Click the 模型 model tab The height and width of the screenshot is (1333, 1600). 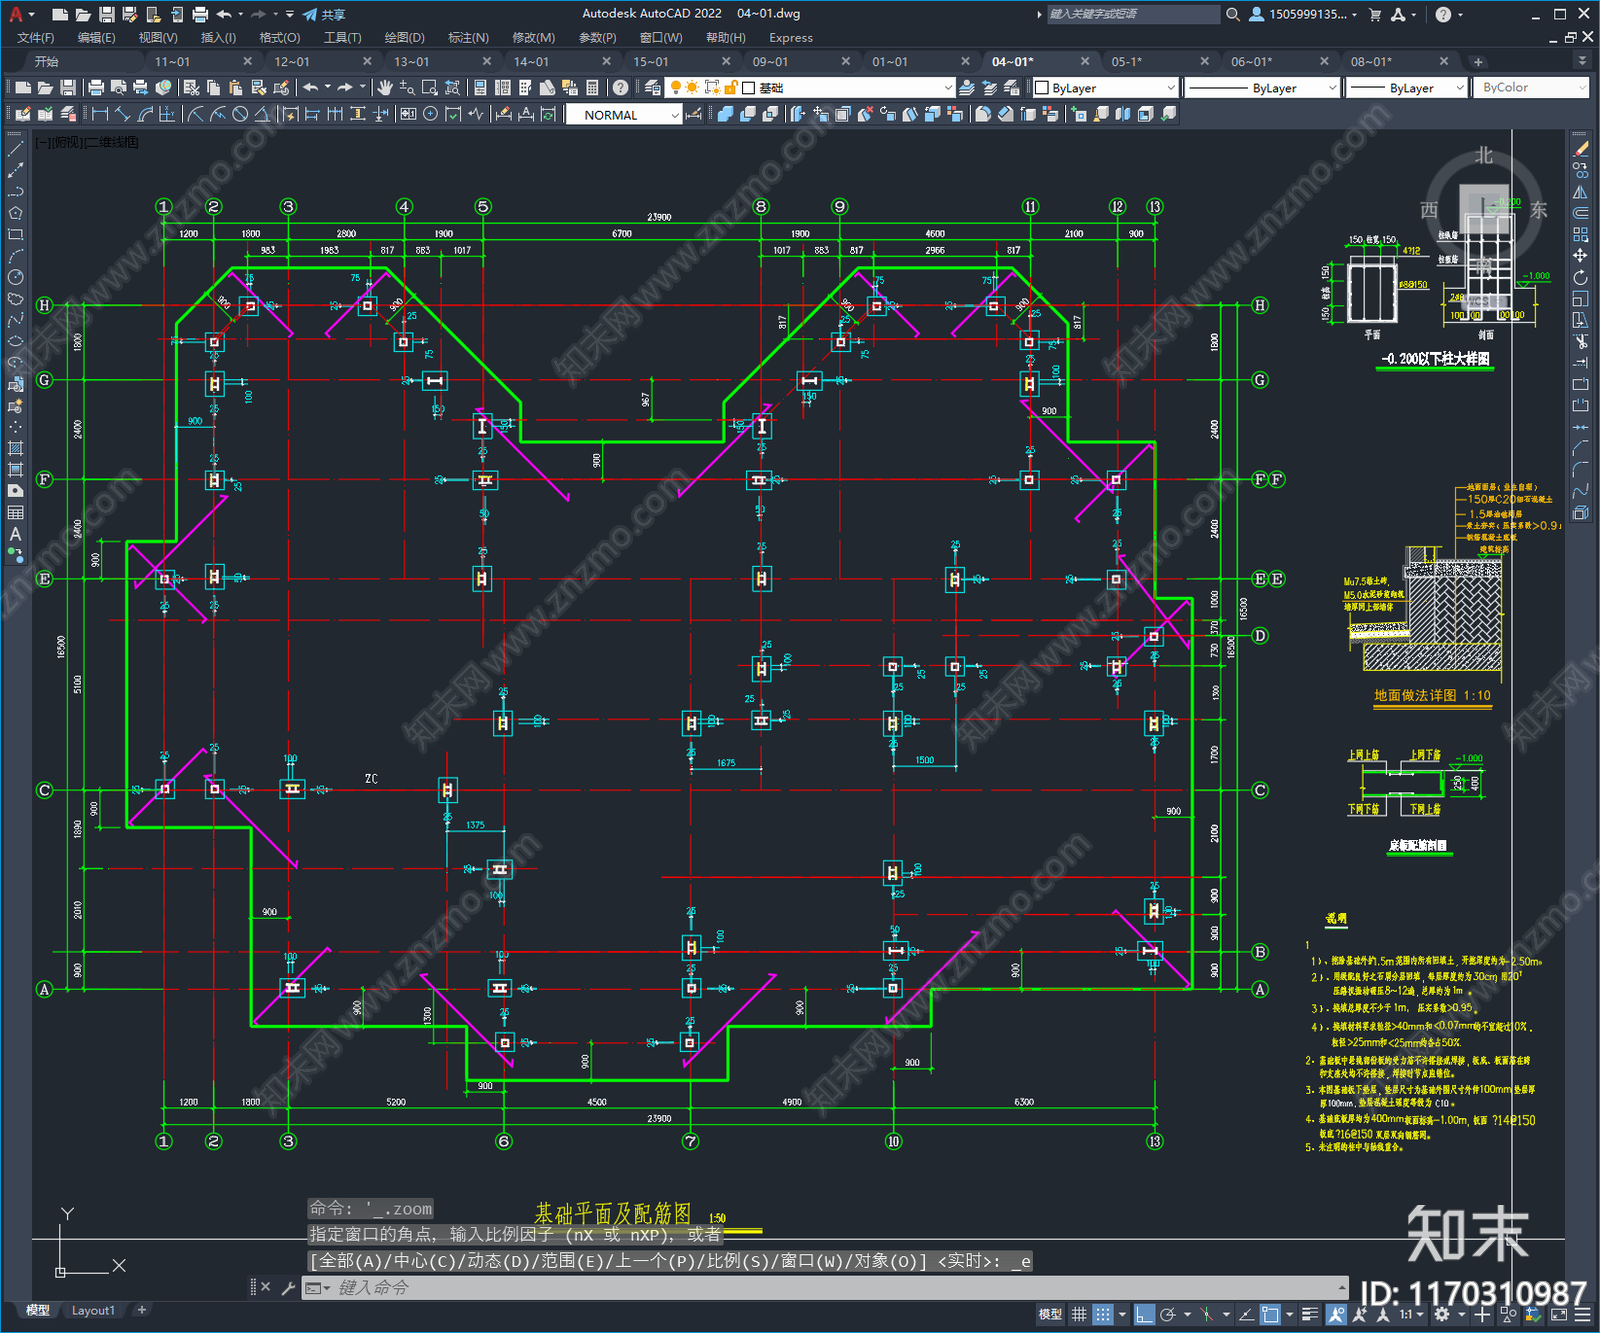[38, 1310]
